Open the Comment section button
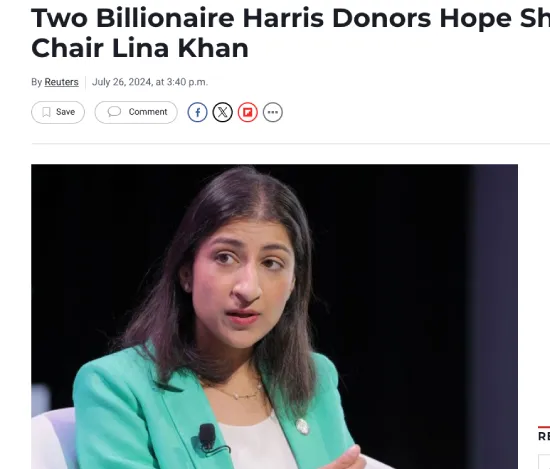Viewport: 550px width, 469px height. [136, 112]
